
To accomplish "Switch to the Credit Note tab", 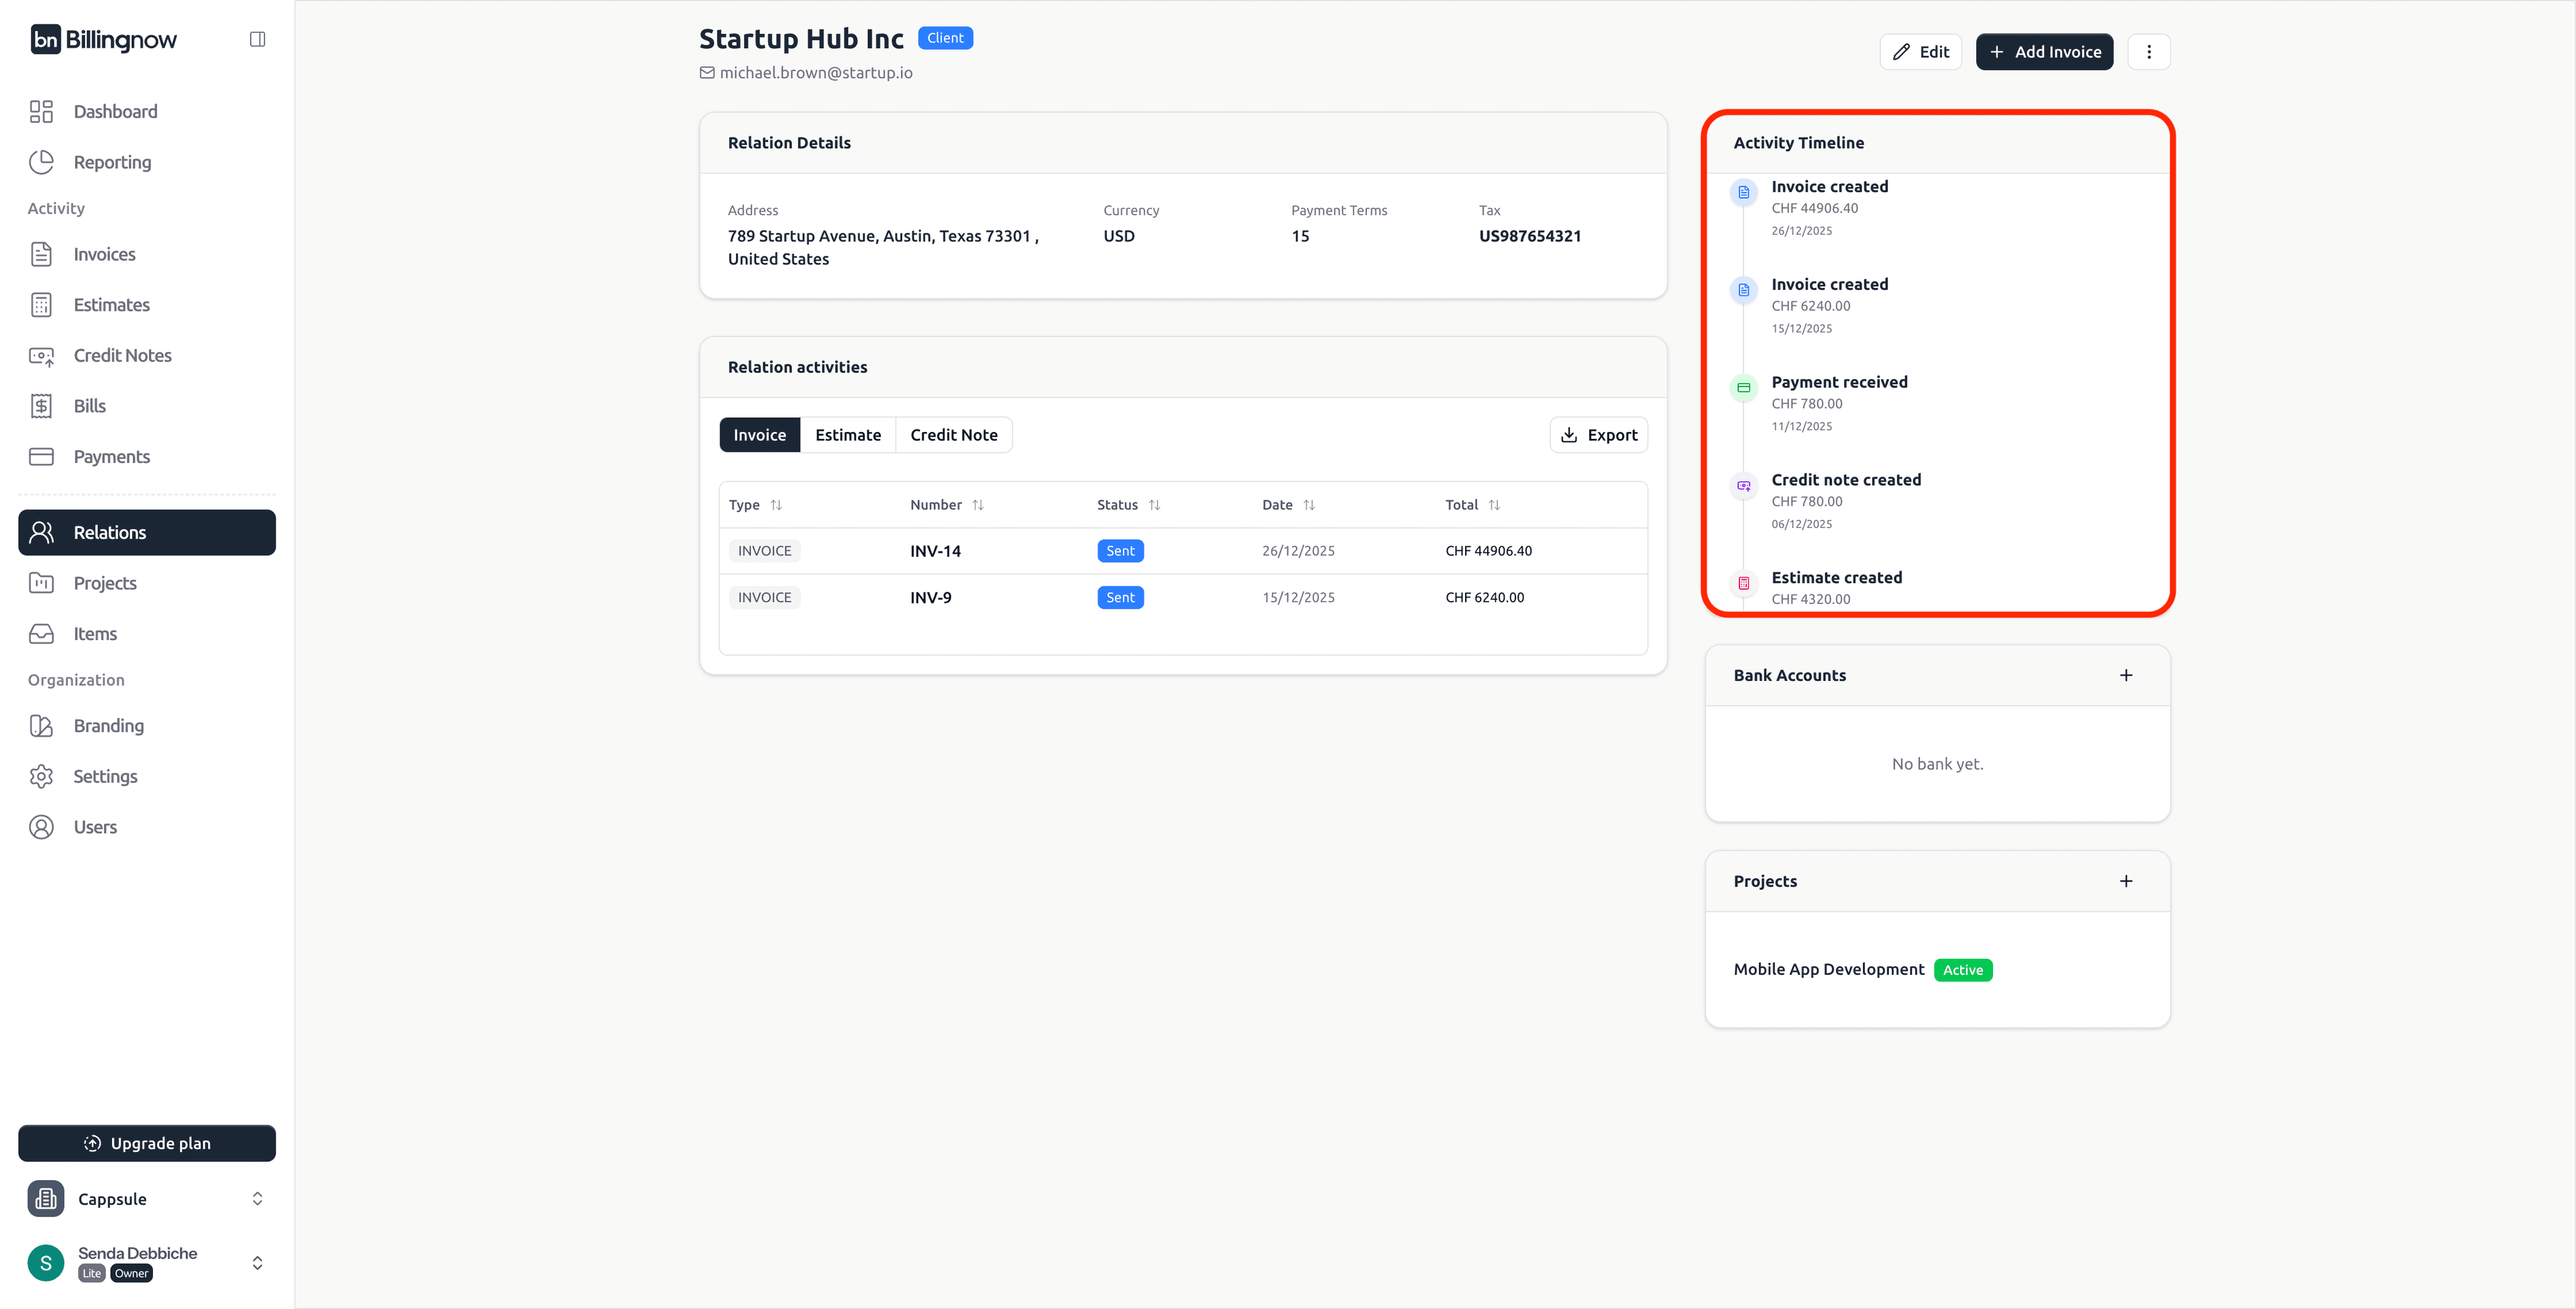I will click(953, 435).
